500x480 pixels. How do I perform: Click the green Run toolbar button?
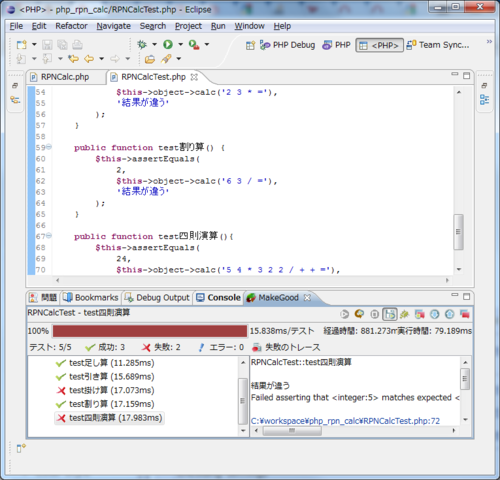(x=168, y=44)
